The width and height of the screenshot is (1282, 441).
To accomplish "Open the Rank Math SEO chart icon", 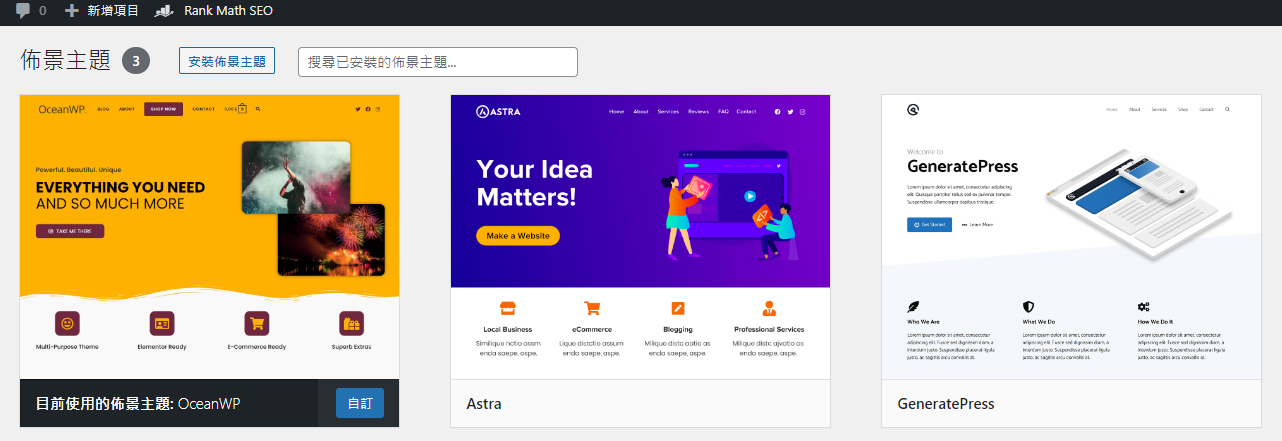I will pos(164,11).
